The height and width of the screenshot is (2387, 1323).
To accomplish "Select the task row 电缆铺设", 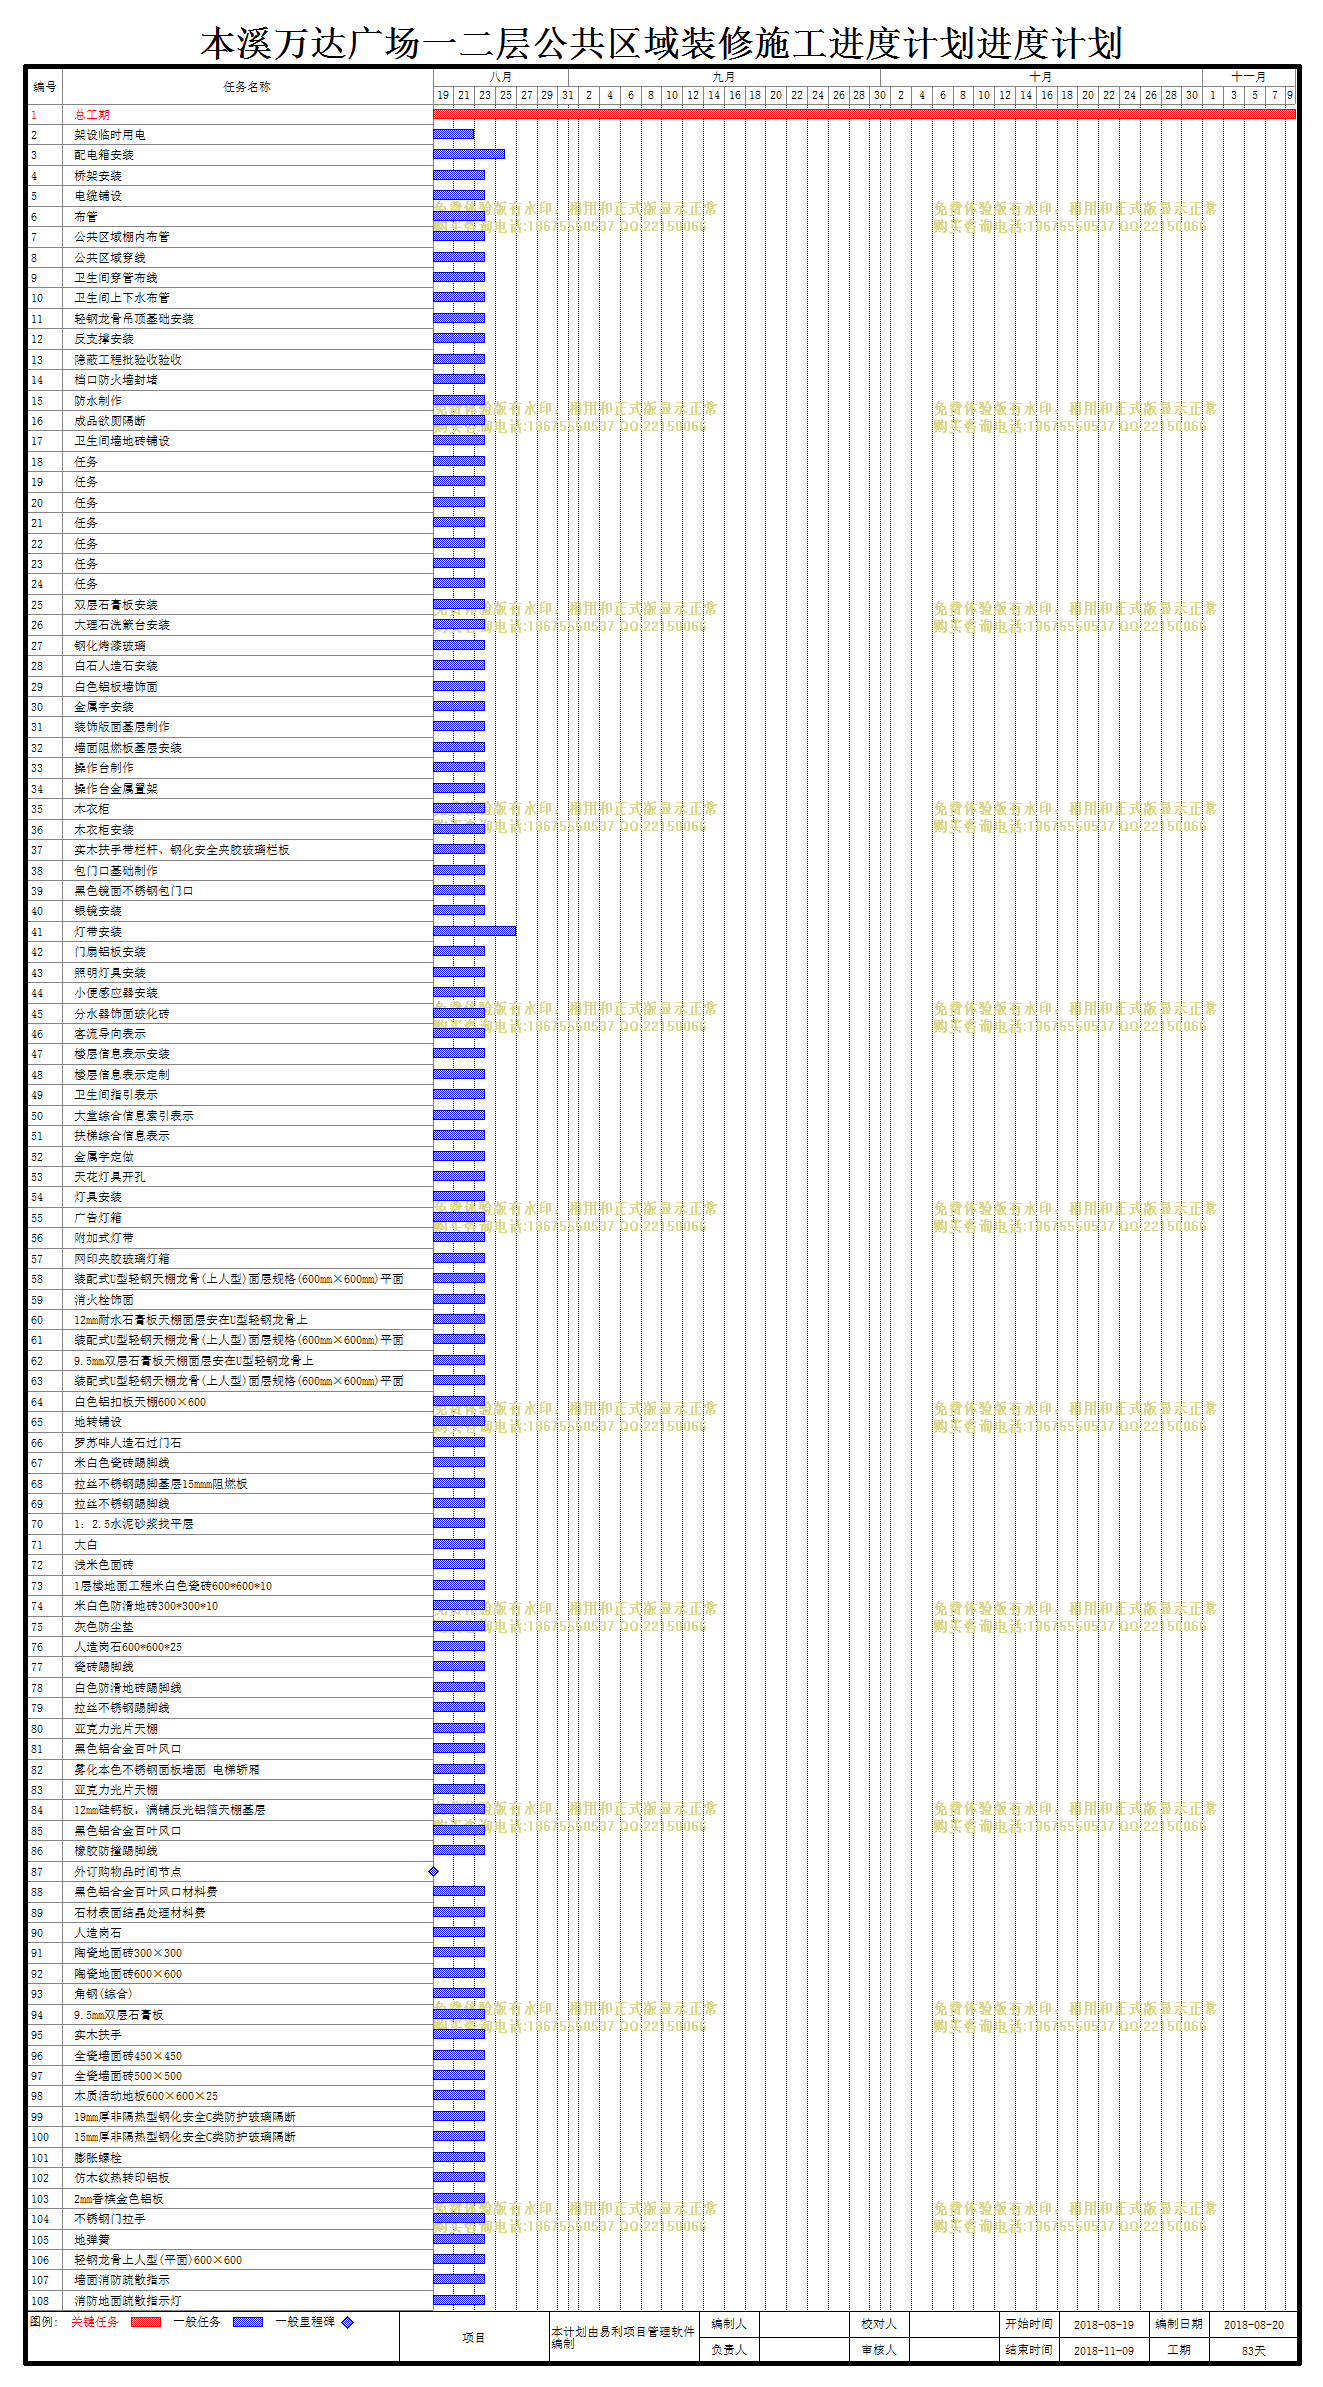I will [x=229, y=196].
